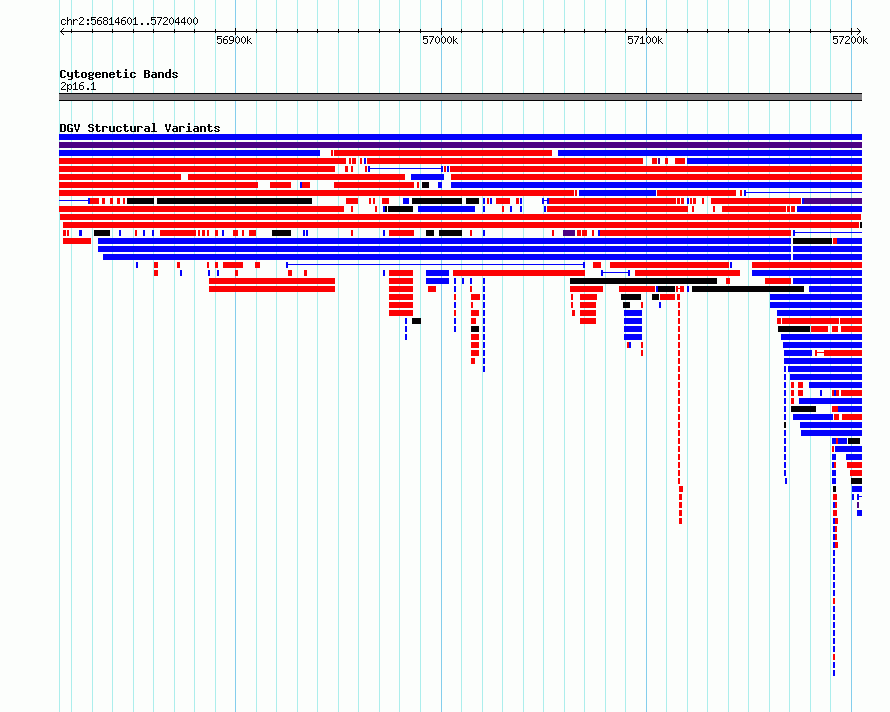Select the topmost full-width blue variant bar
The height and width of the screenshot is (712, 890).
[460, 137]
